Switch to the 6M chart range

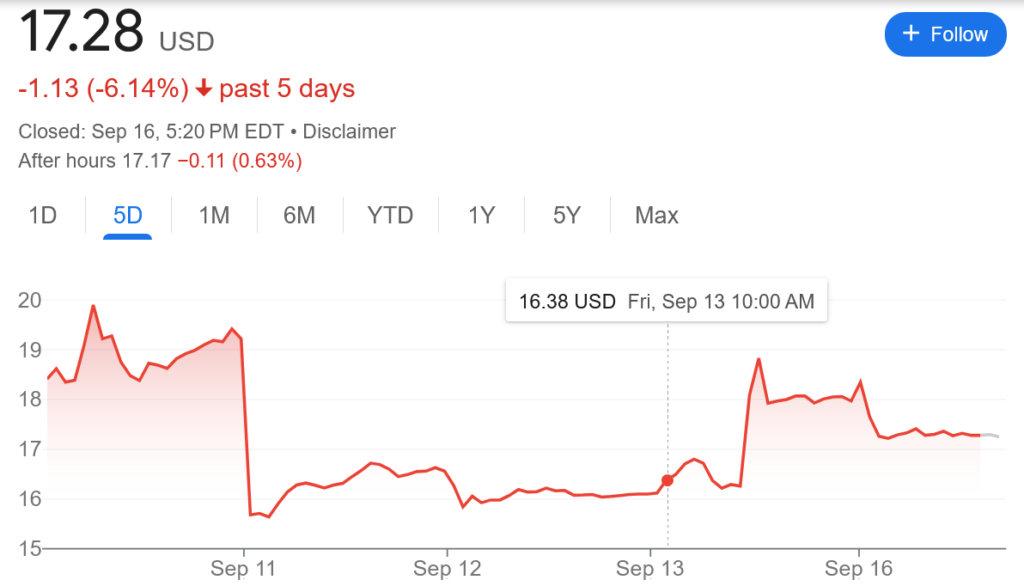coord(299,215)
